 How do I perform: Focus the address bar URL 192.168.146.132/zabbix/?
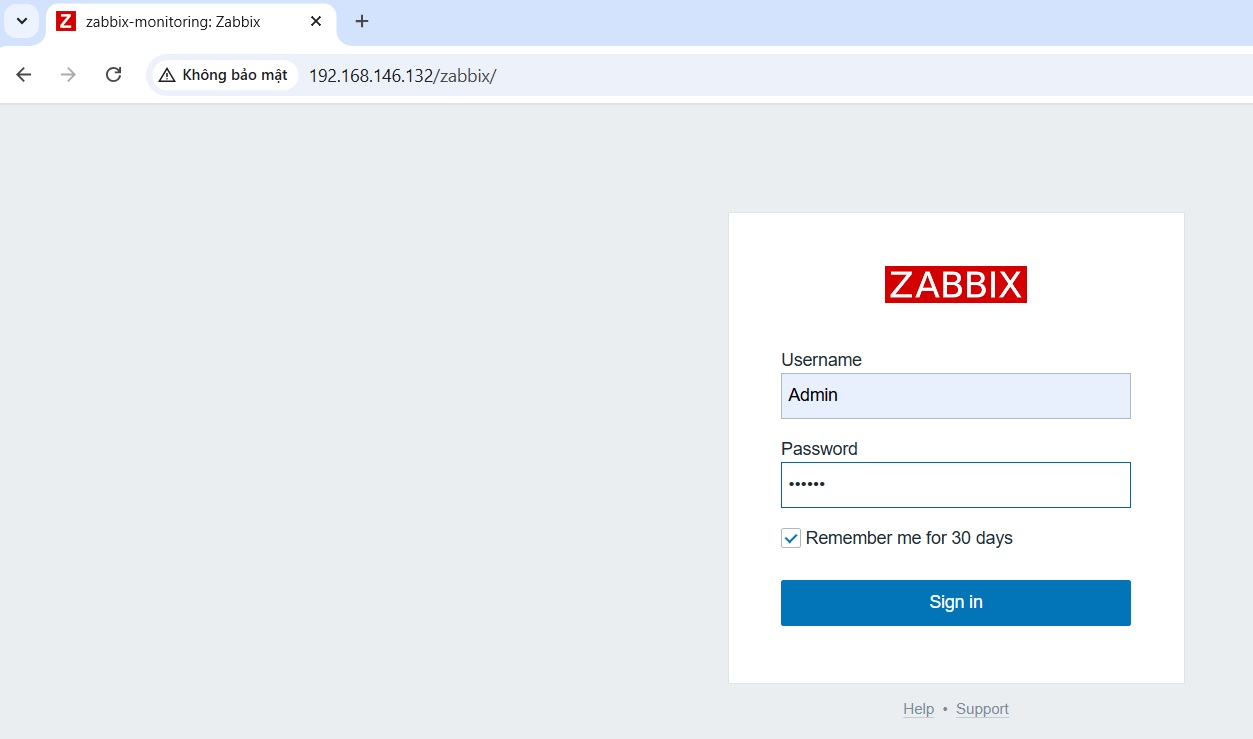pos(402,75)
